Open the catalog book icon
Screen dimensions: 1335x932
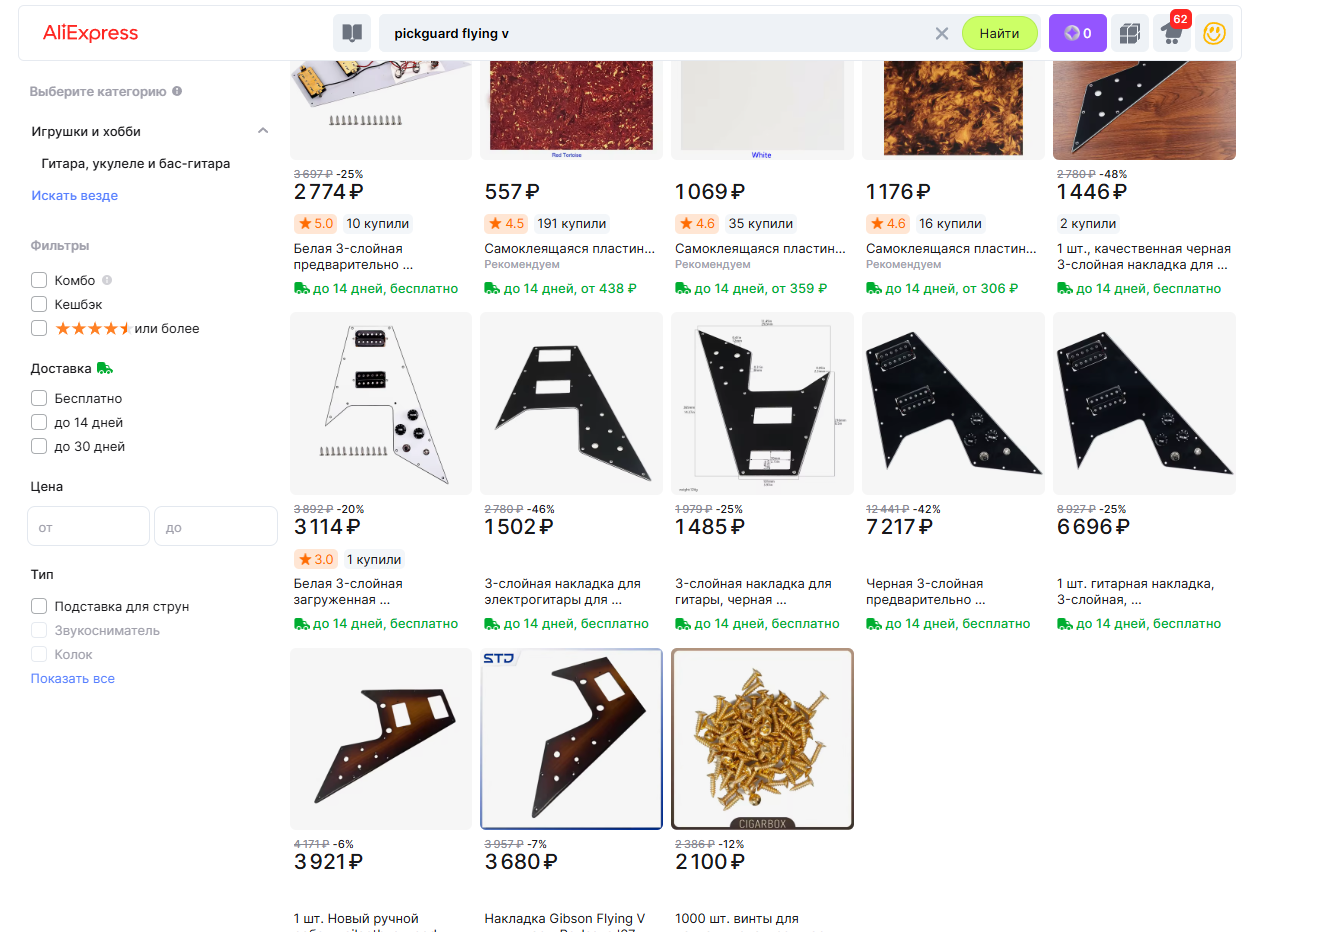tap(352, 33)
